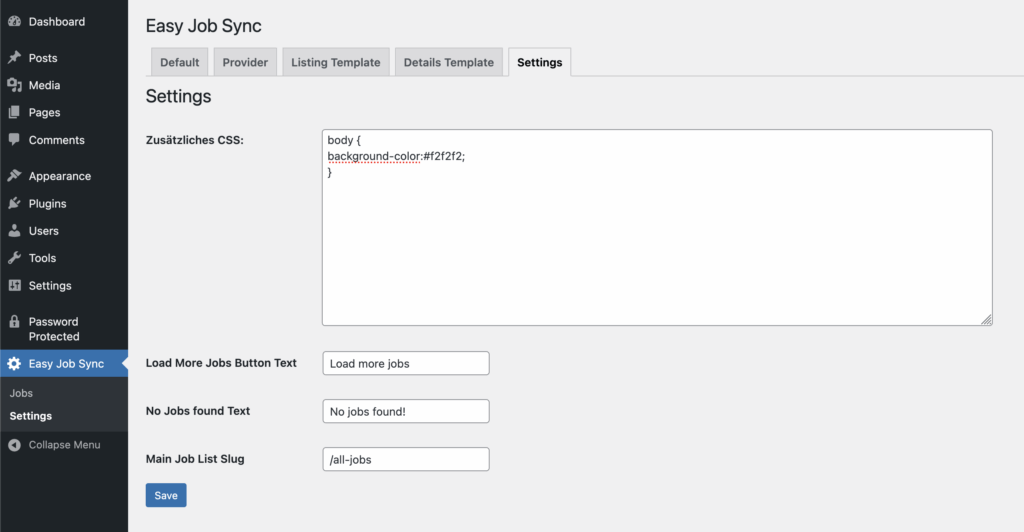Click the Easy Job Sync gear icon
1024x532 pixels.
tap(14, 364)
